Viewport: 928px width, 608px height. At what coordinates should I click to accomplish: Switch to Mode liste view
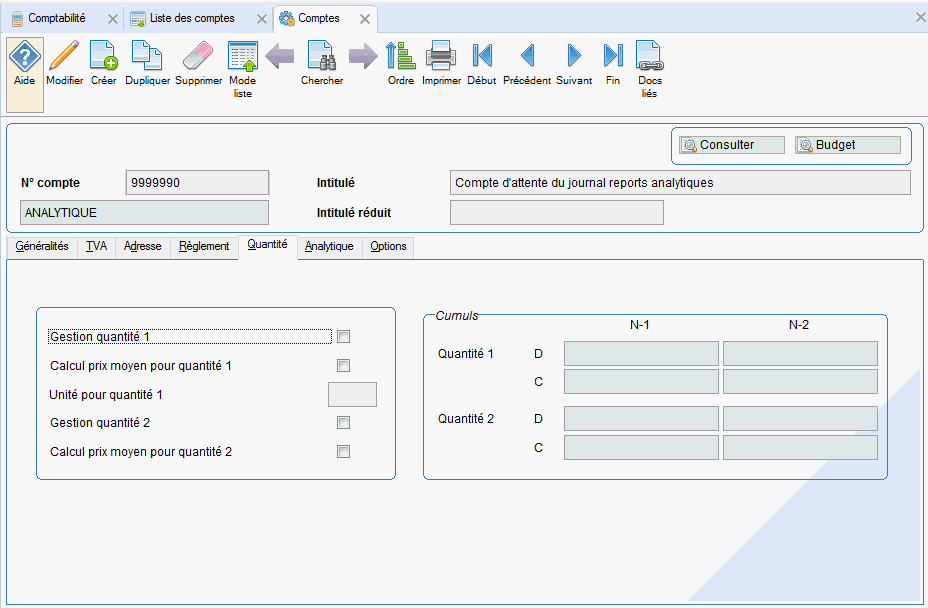(243, 69)
